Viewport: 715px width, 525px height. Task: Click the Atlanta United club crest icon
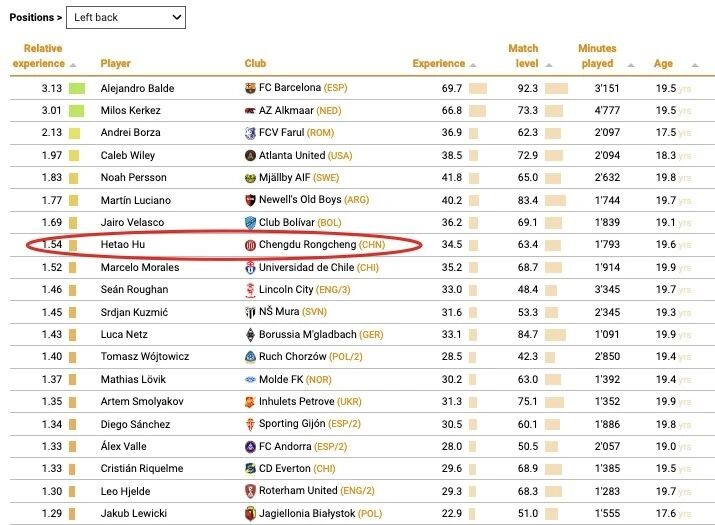[x=250, y=156]
